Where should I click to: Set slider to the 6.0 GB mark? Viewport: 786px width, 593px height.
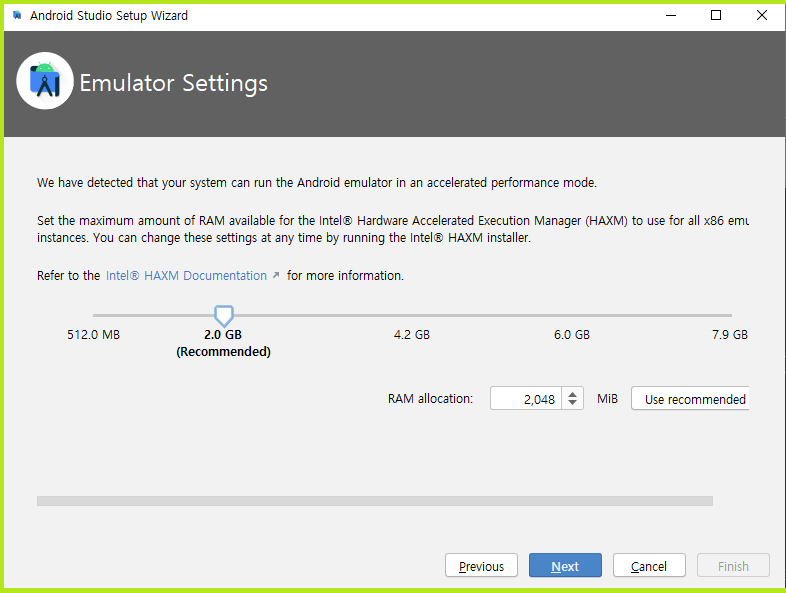pyautogui.click(x=572, y=315)
